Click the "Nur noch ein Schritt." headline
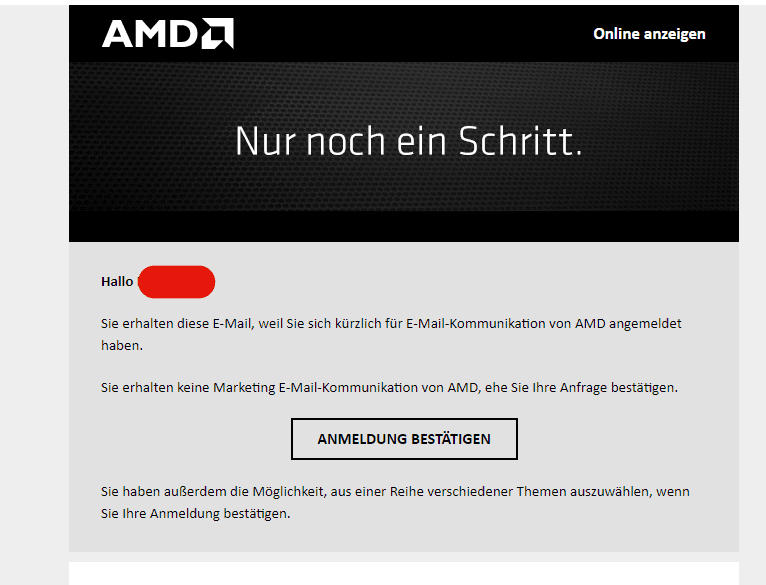 tap(409, 141)
